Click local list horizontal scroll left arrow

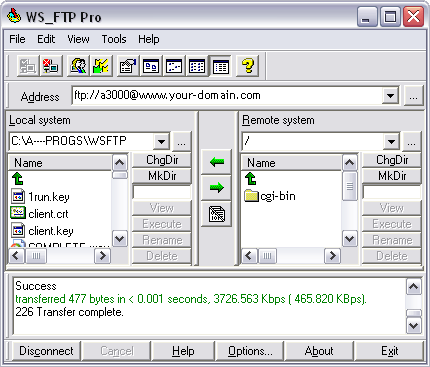(x=17, y=256)
